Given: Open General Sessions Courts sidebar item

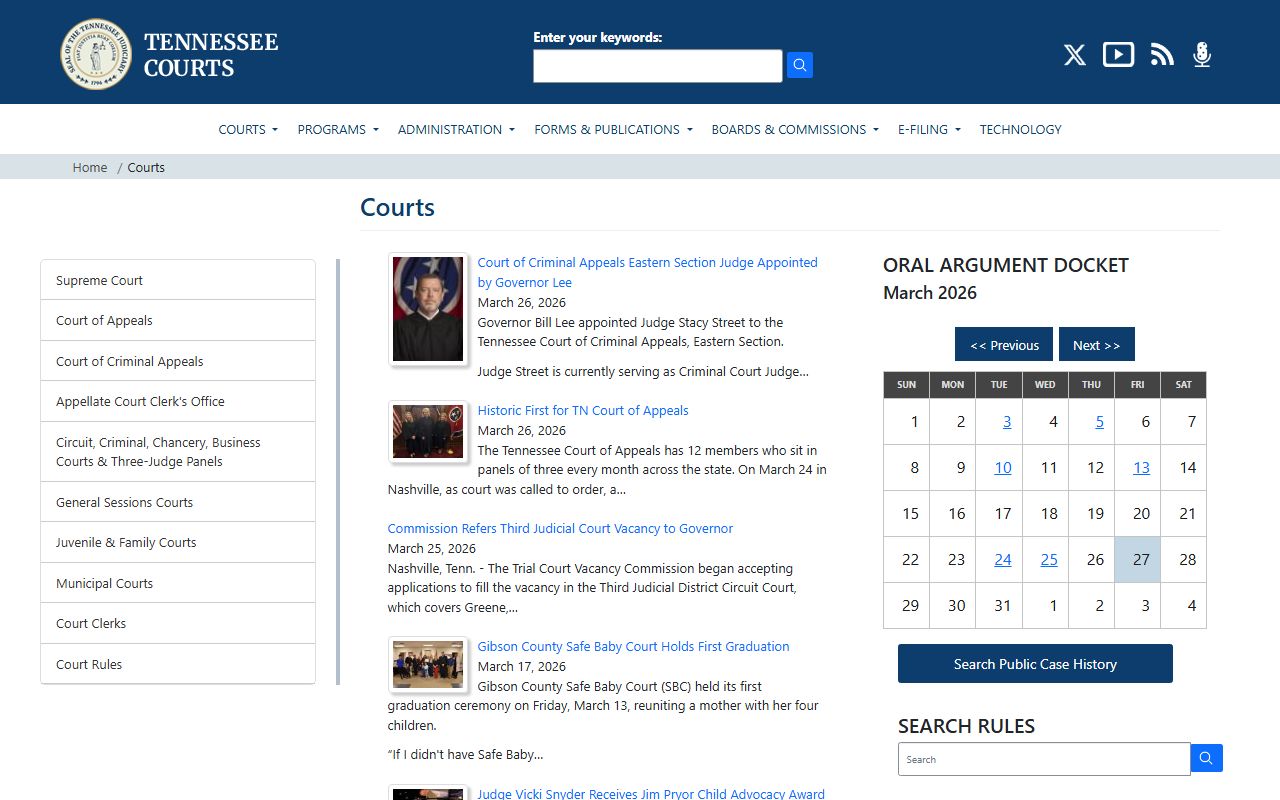Looking at the screenshot, I should tap(178, 502).
